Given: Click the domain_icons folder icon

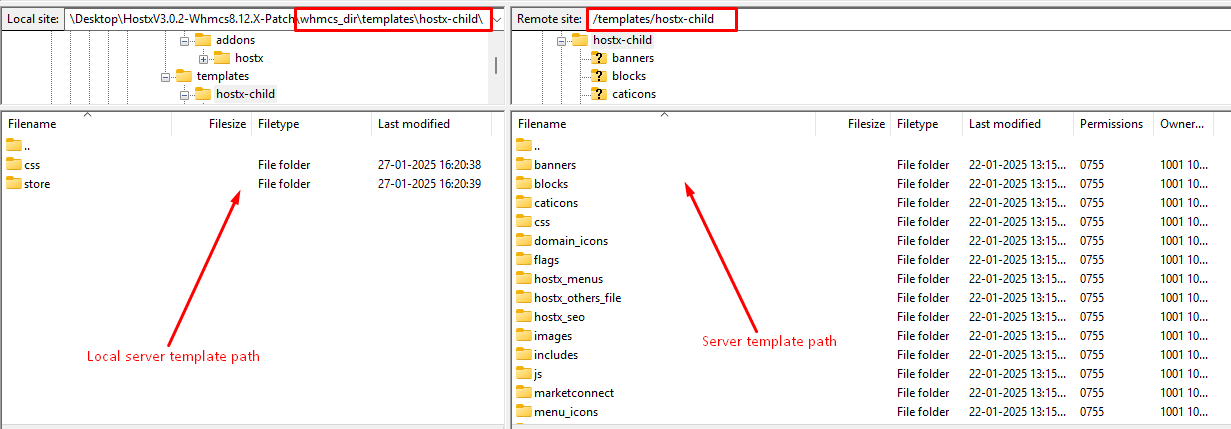Looking at the screenshot, I should (x=525, y=241).
